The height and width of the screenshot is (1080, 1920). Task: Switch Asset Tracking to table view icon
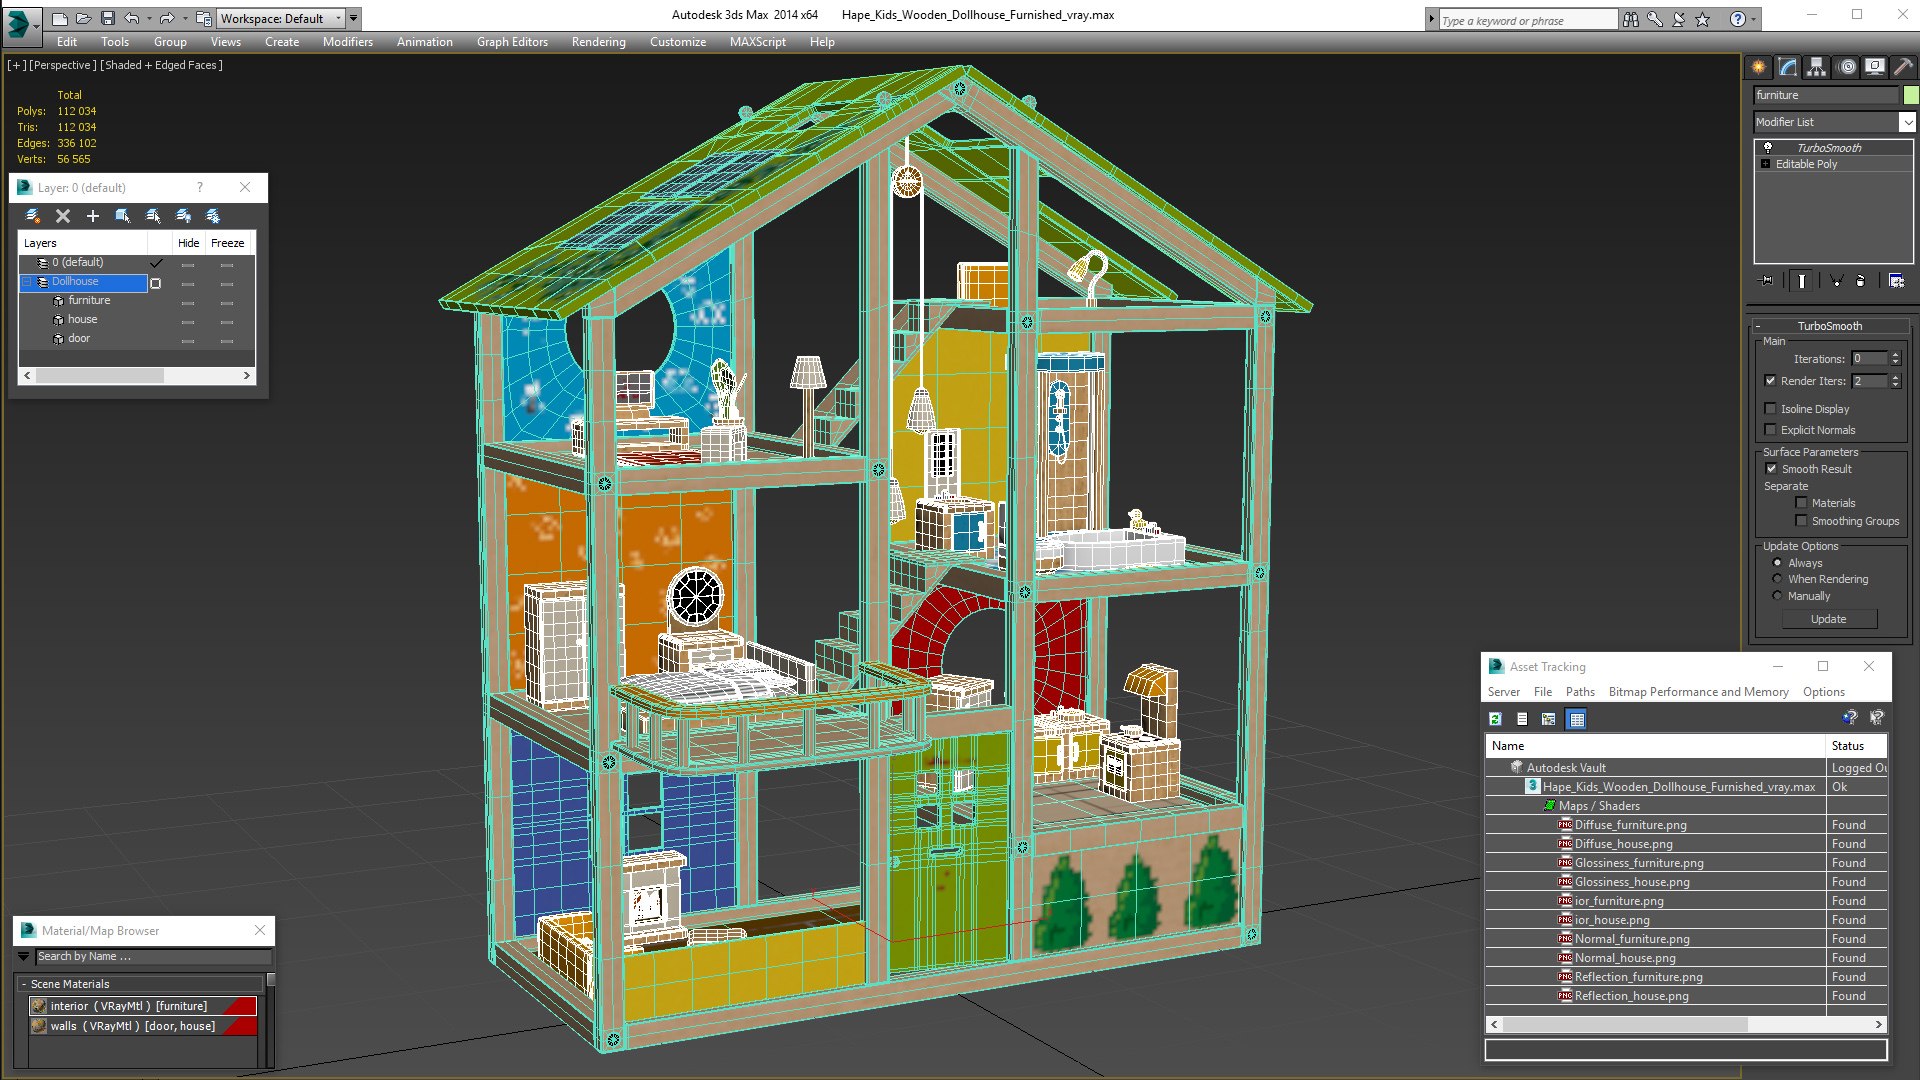(x=1577, y=719)
